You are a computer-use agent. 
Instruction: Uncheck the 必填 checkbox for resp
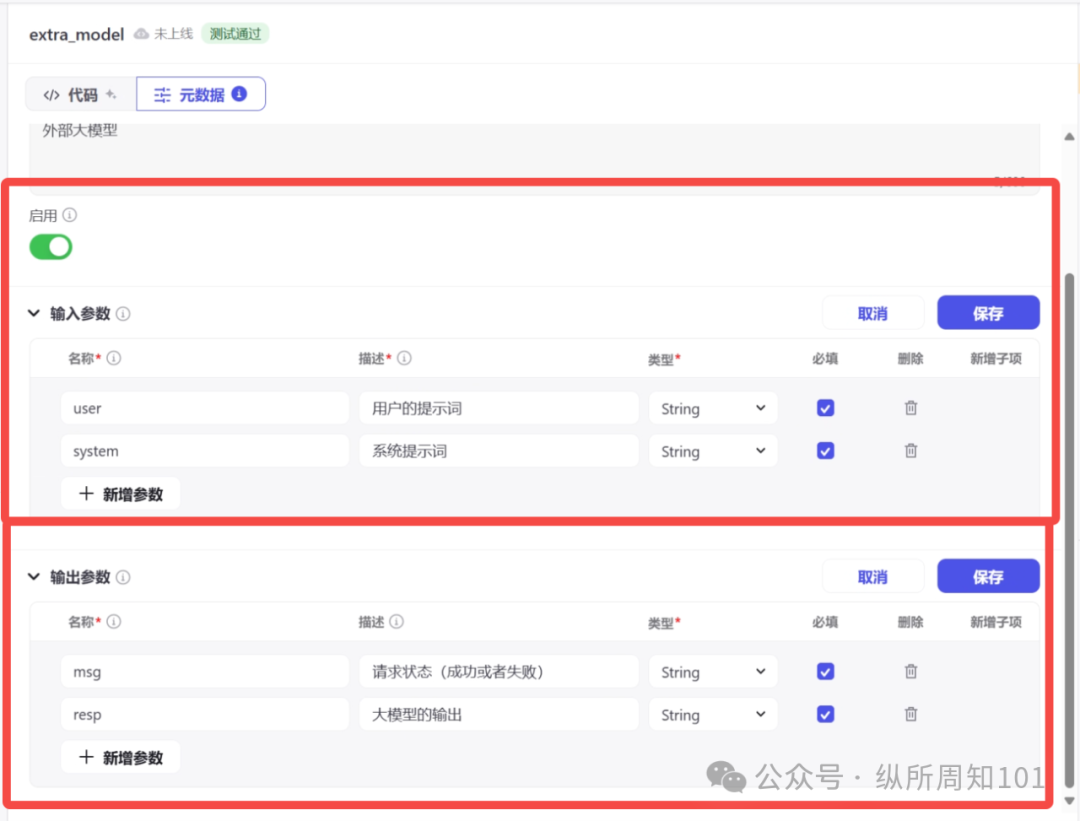pos(825,714)
